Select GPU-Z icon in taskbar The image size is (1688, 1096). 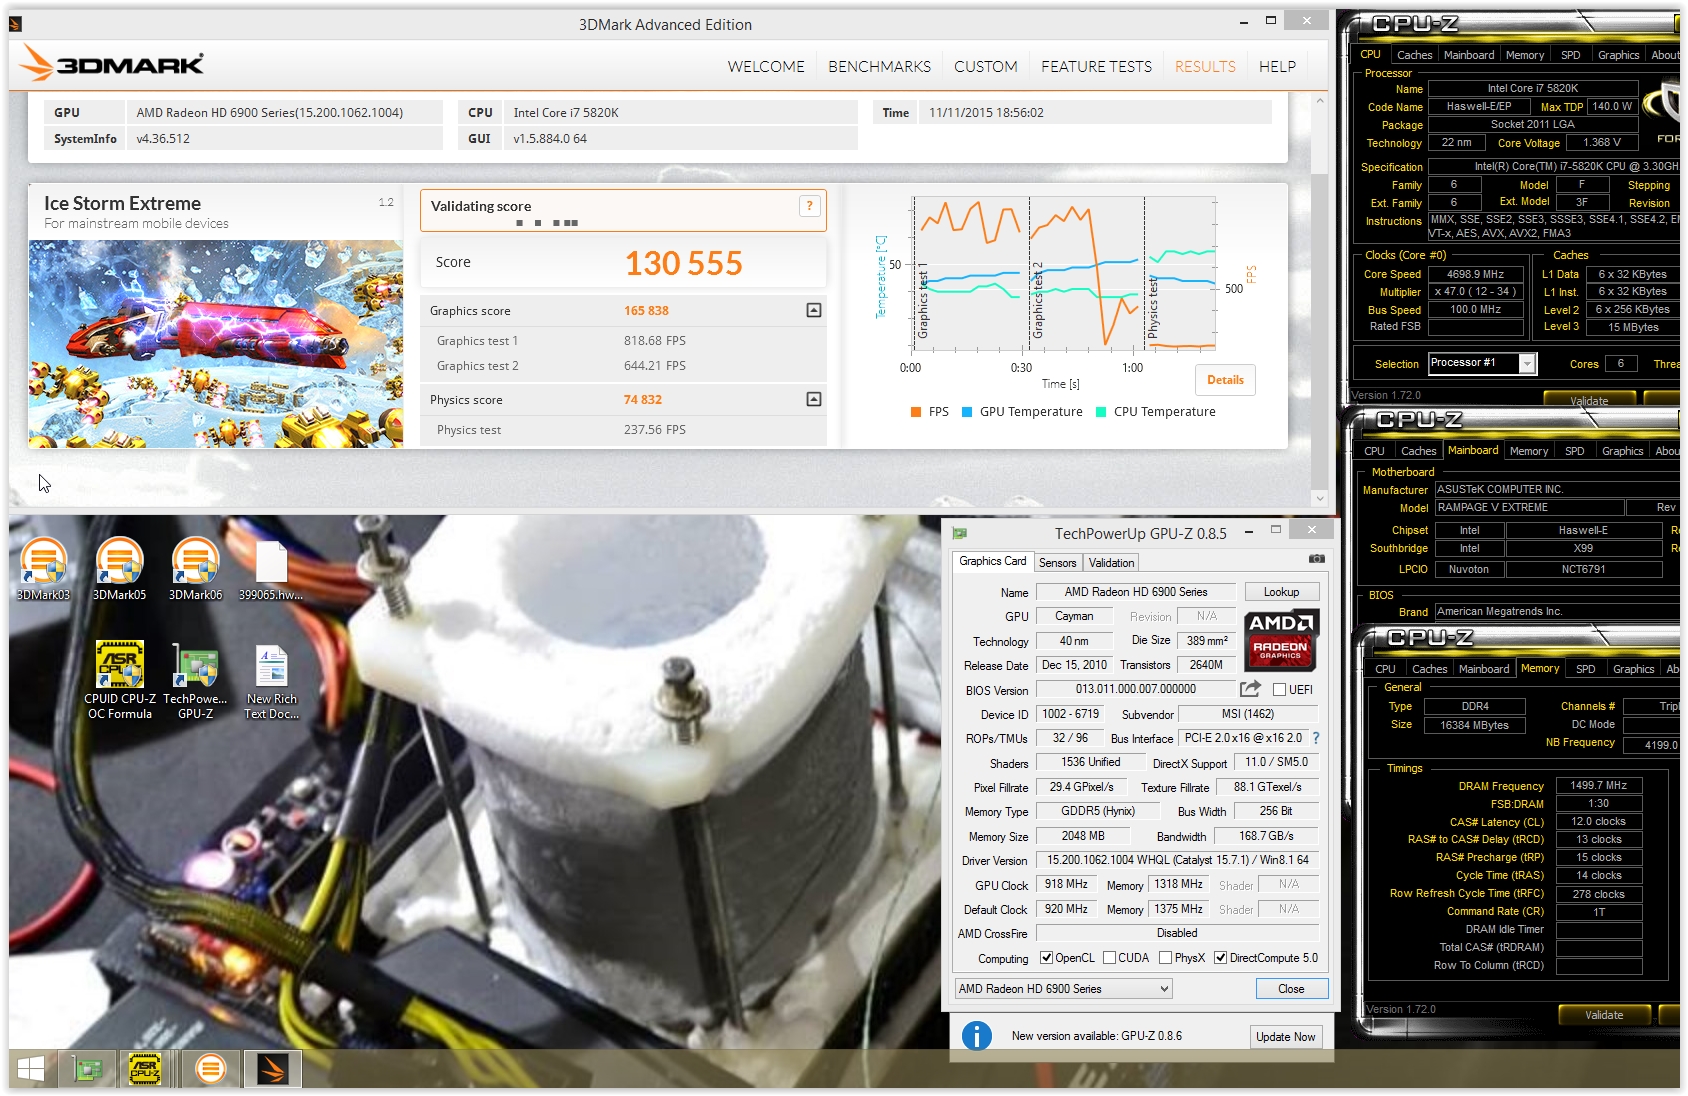(88, 1069)
